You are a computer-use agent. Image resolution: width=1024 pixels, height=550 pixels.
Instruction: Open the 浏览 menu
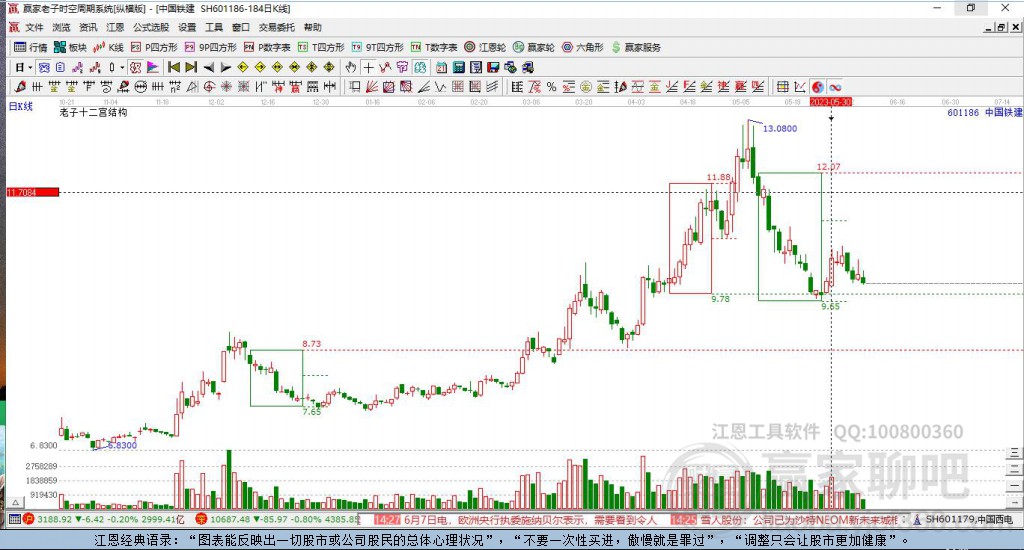tap(61, 27)
